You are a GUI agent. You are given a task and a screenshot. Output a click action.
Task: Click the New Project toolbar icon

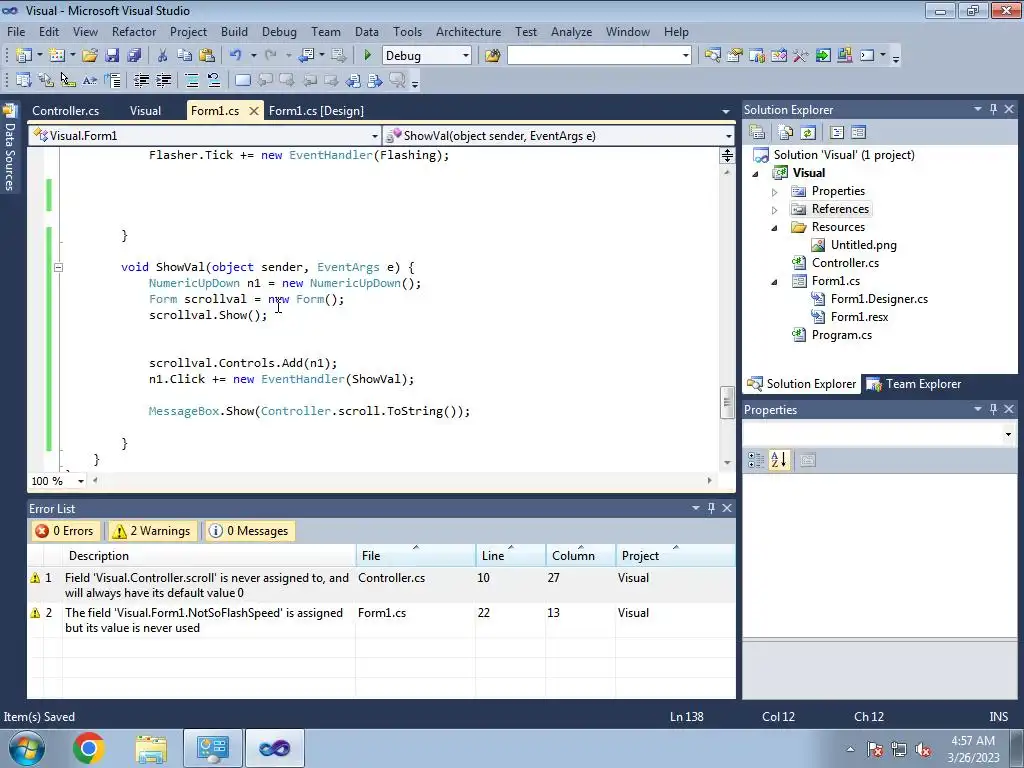click(x=24, y=56)
